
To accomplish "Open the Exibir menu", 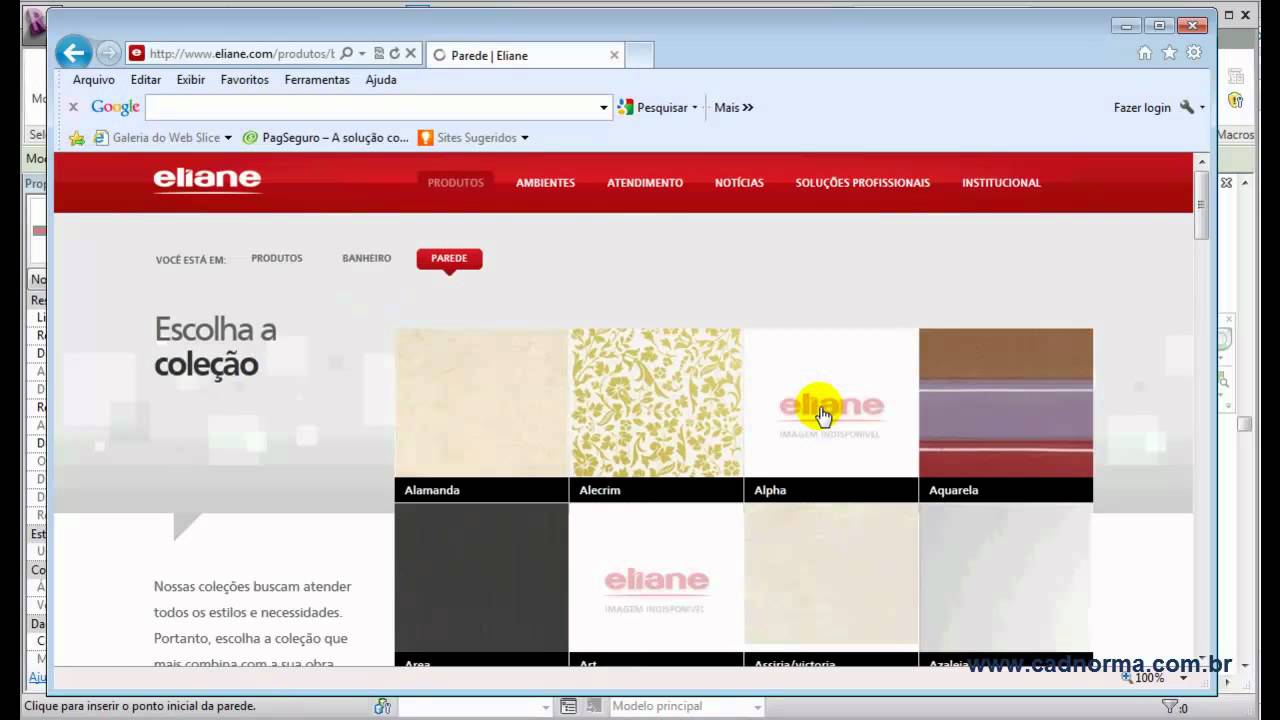I will (x=191, y=80).
